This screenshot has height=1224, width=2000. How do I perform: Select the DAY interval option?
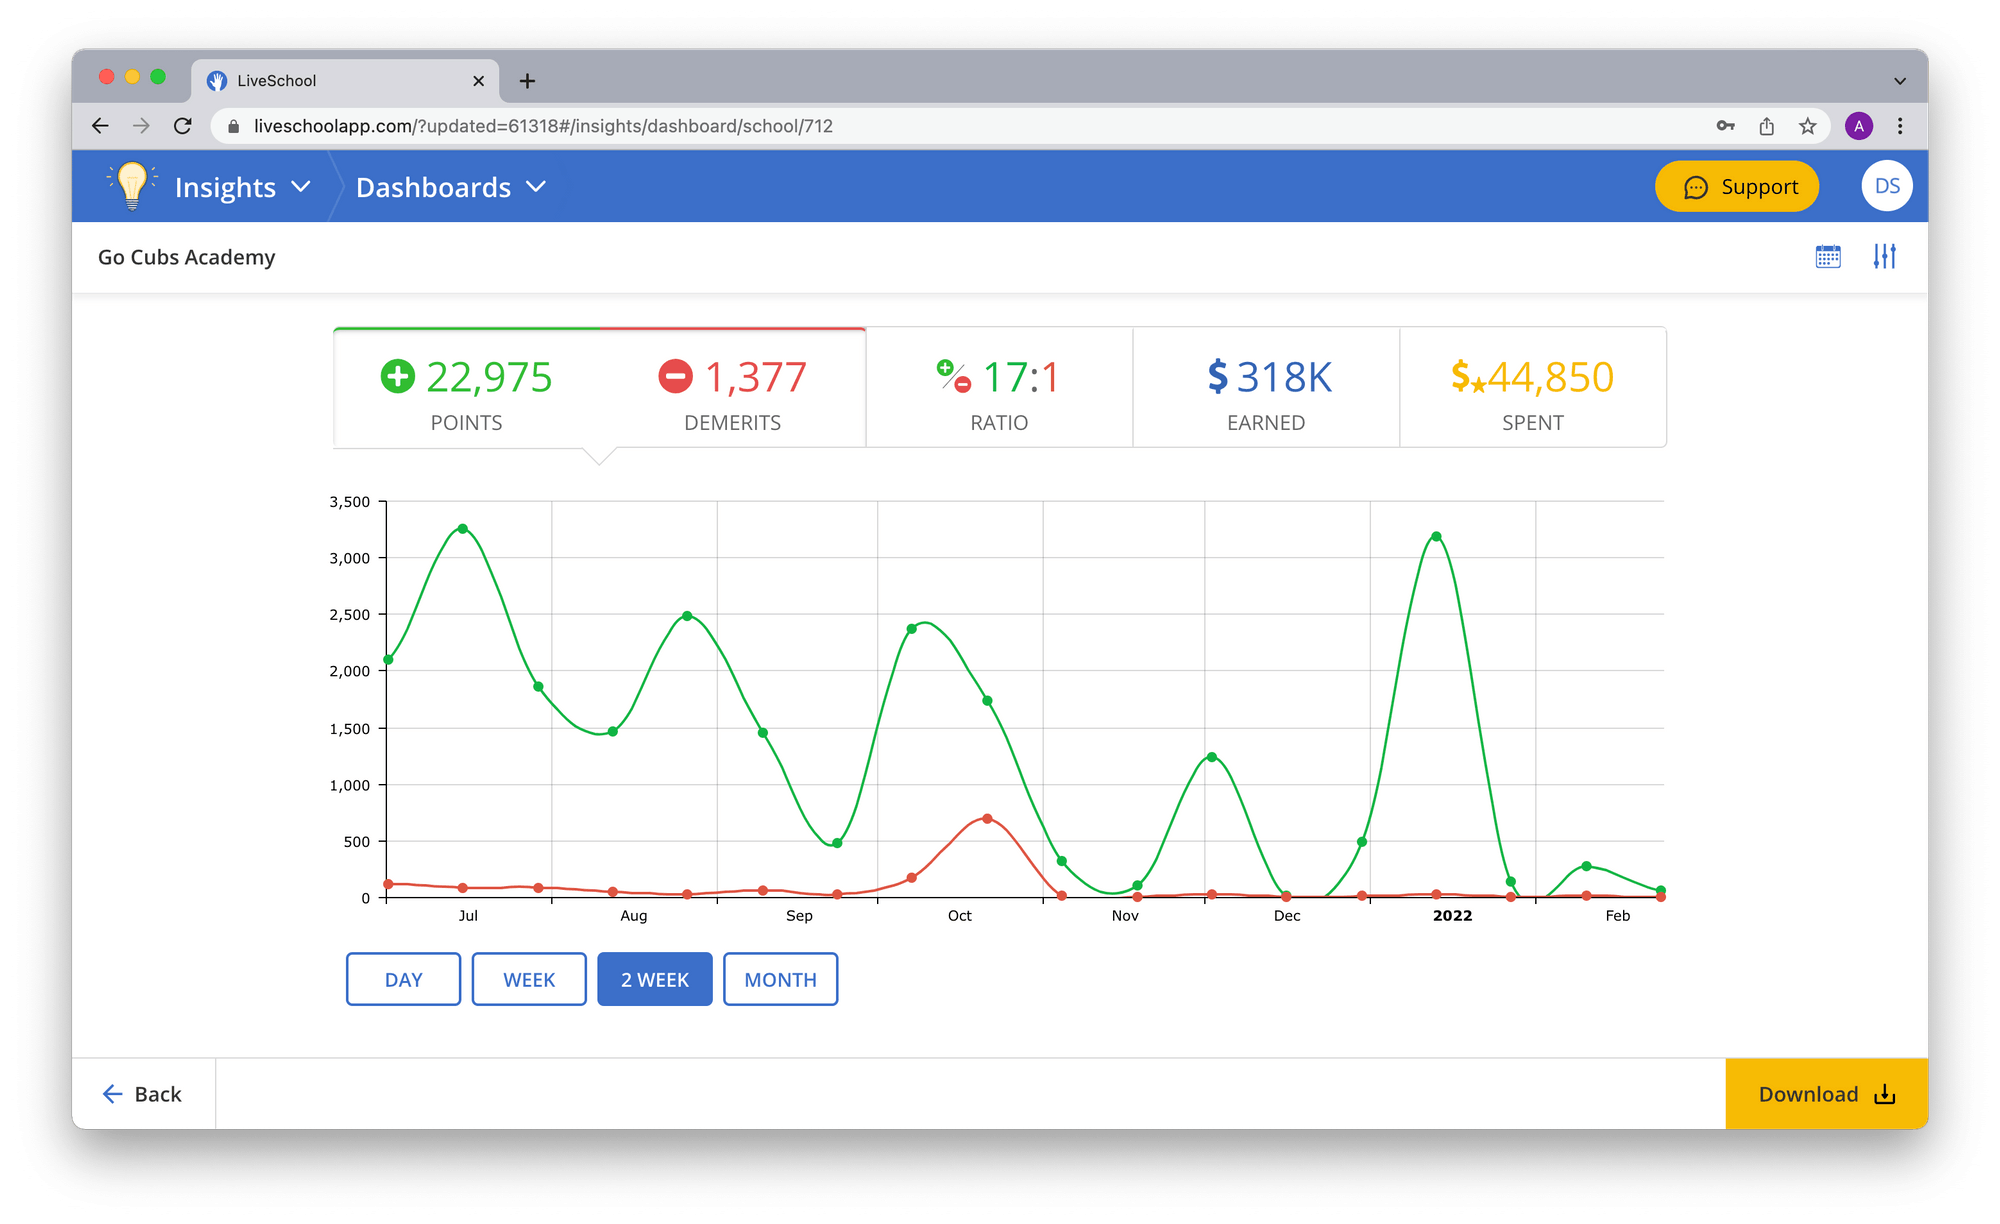pyautogui.click(x=403, y=979)
